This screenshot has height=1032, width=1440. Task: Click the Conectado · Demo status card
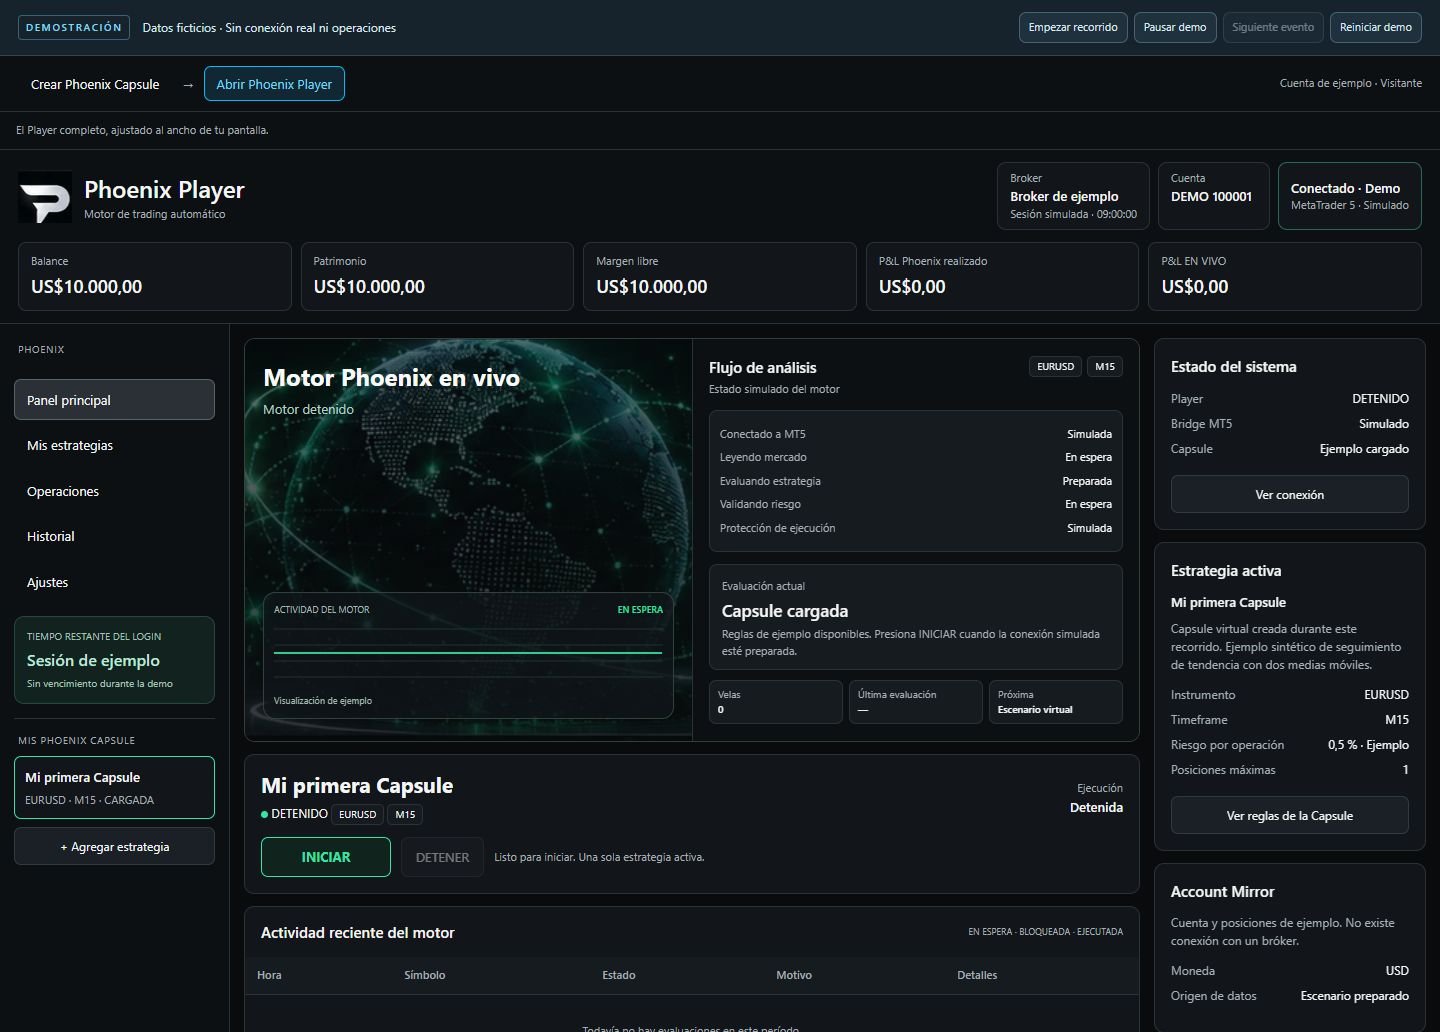pyautogui.click(x=1349, y=196)
